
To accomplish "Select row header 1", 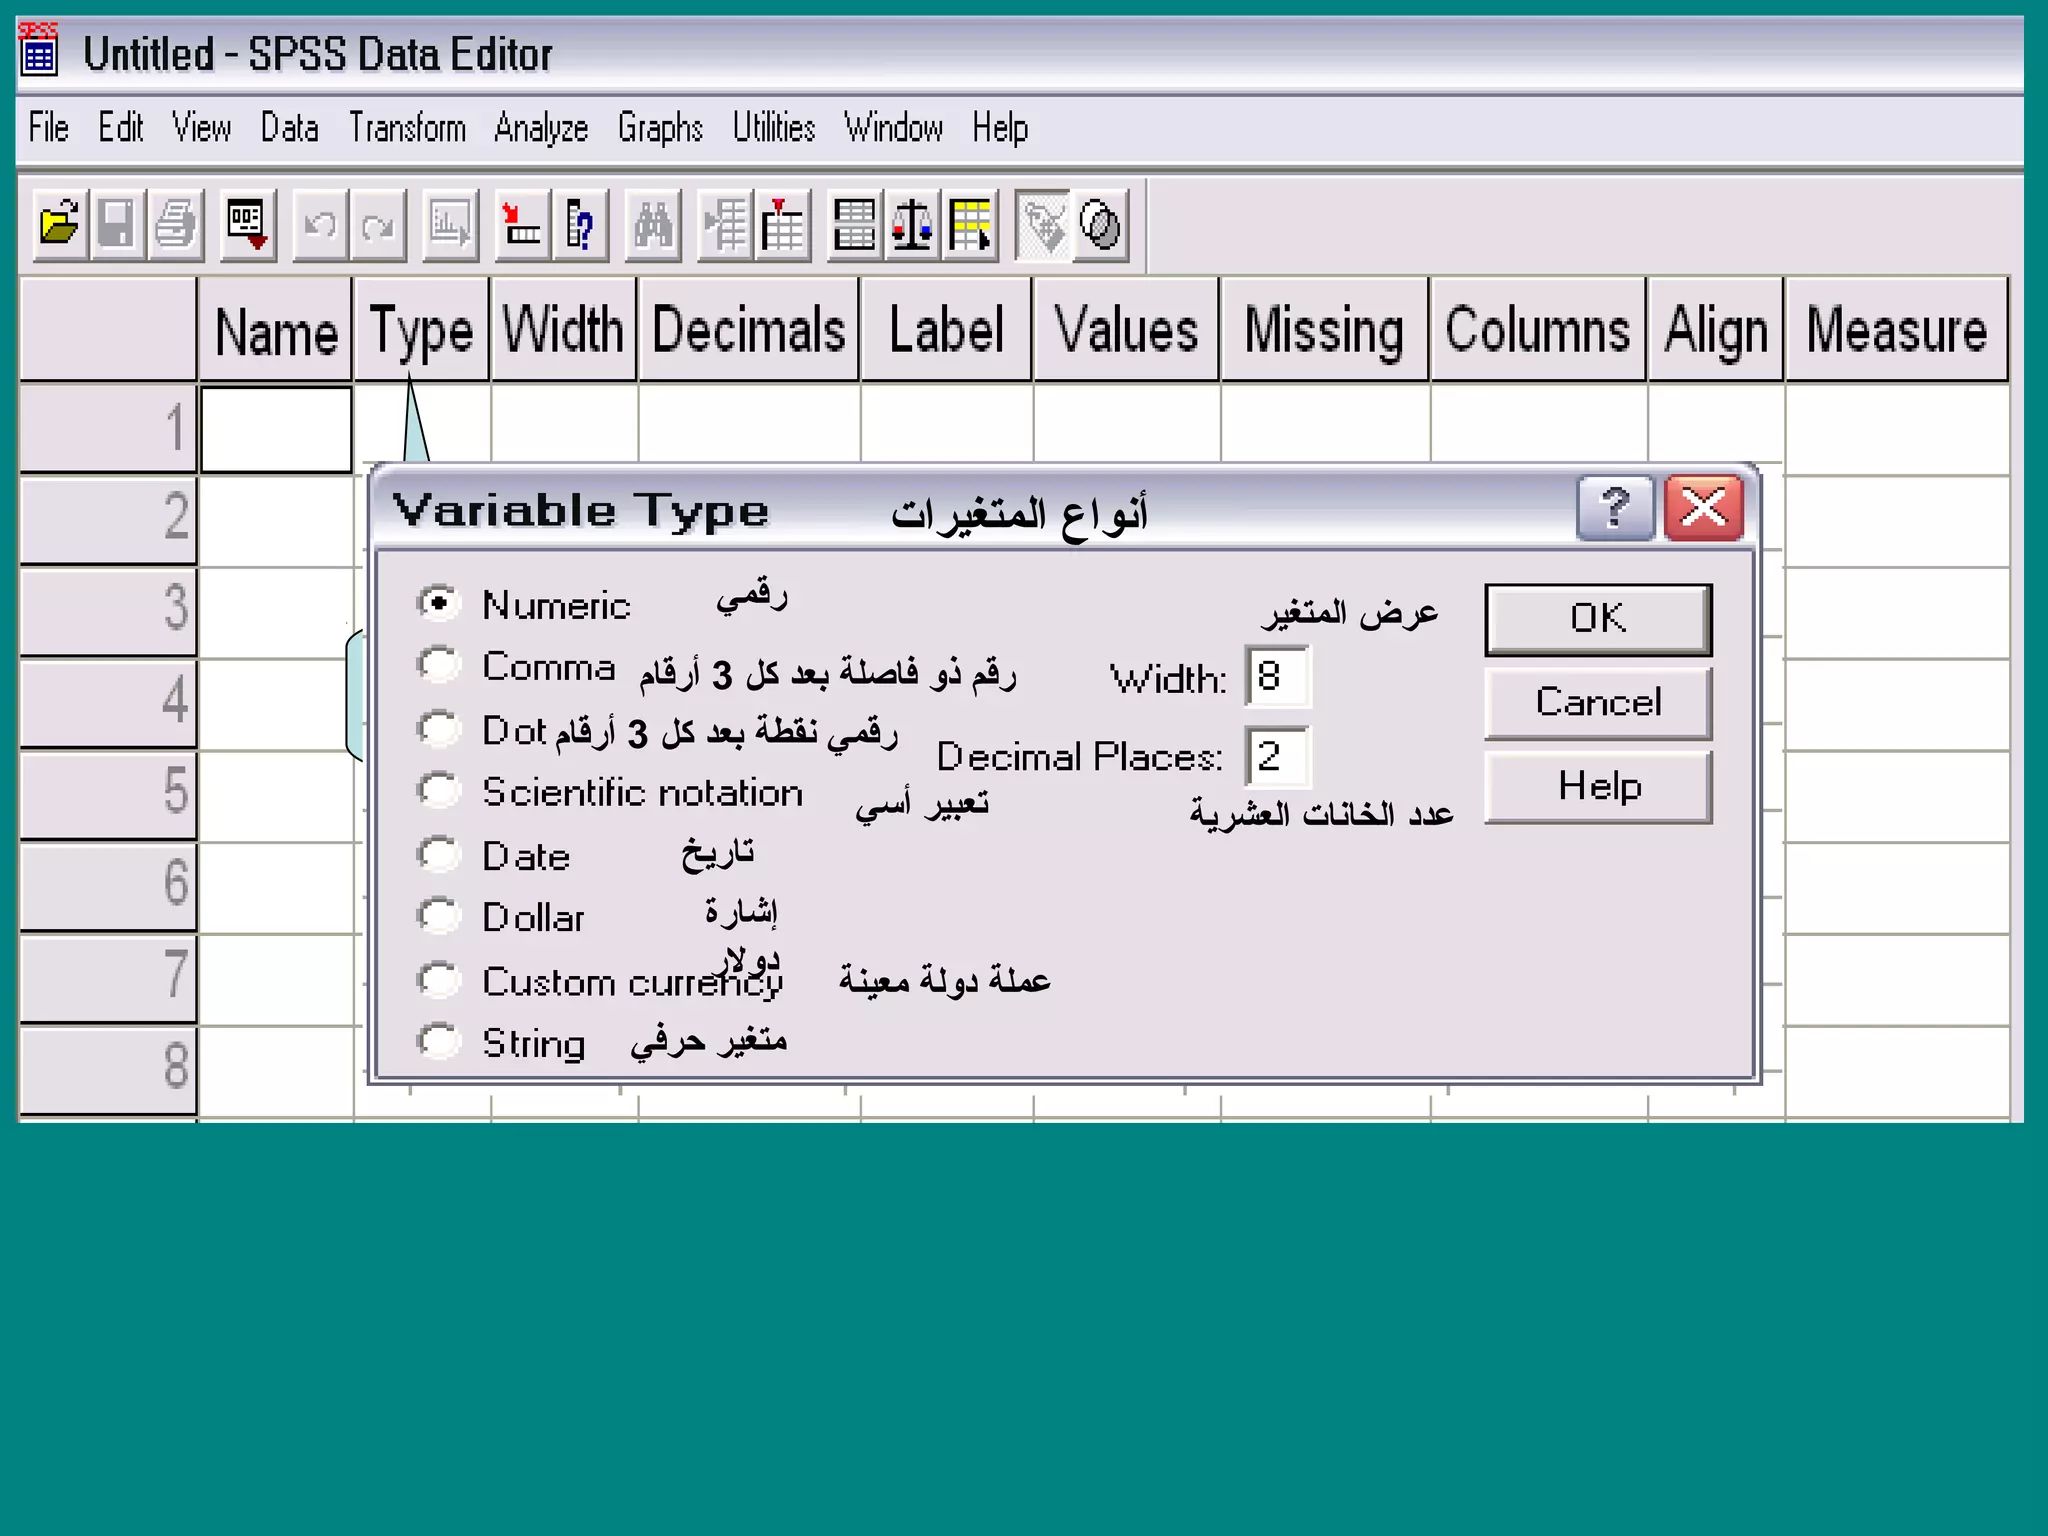I will click(108, 427).
